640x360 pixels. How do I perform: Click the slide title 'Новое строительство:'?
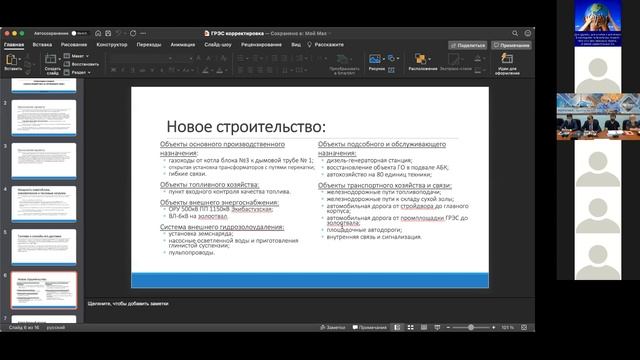[246, 127]
